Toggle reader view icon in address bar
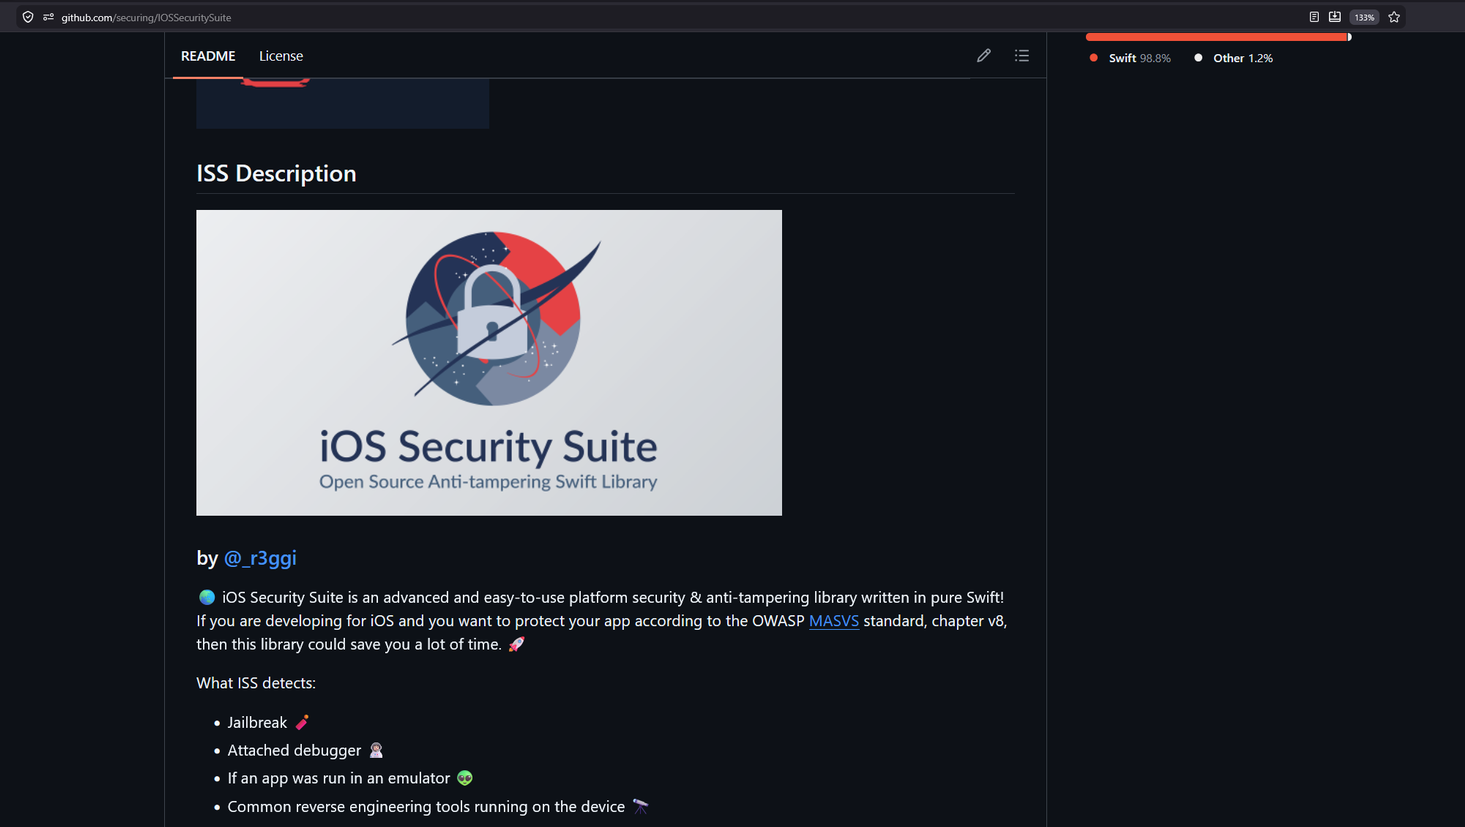This screenshot has width=1465, height=827. (x=1314, y=17)
